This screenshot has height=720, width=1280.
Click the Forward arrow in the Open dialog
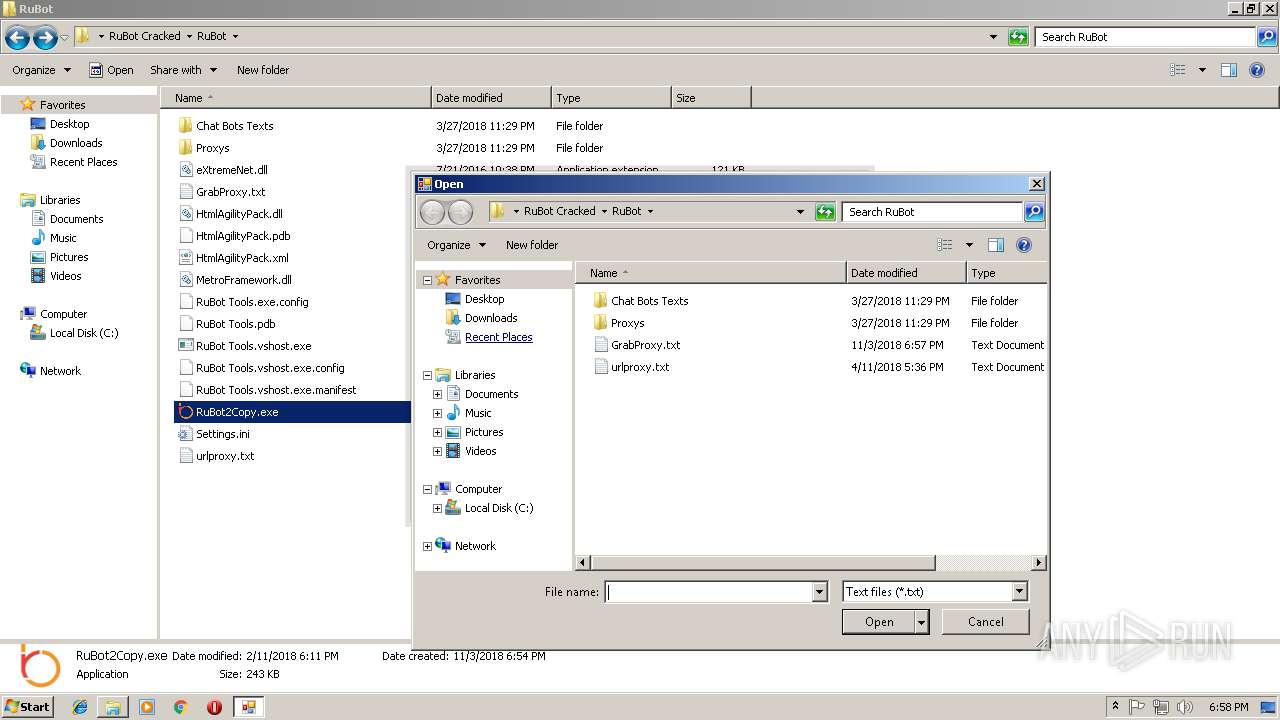[460, 211]
